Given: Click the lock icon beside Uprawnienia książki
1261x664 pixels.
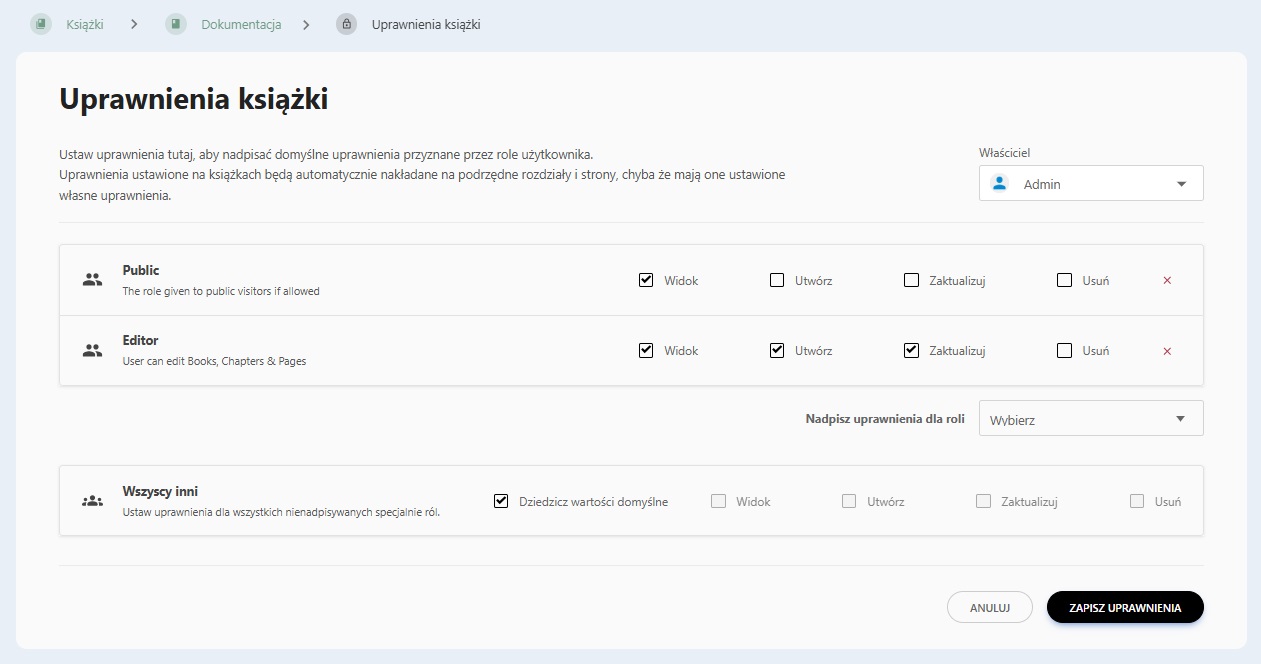Looking at the screenshot, I should (346, 24).
